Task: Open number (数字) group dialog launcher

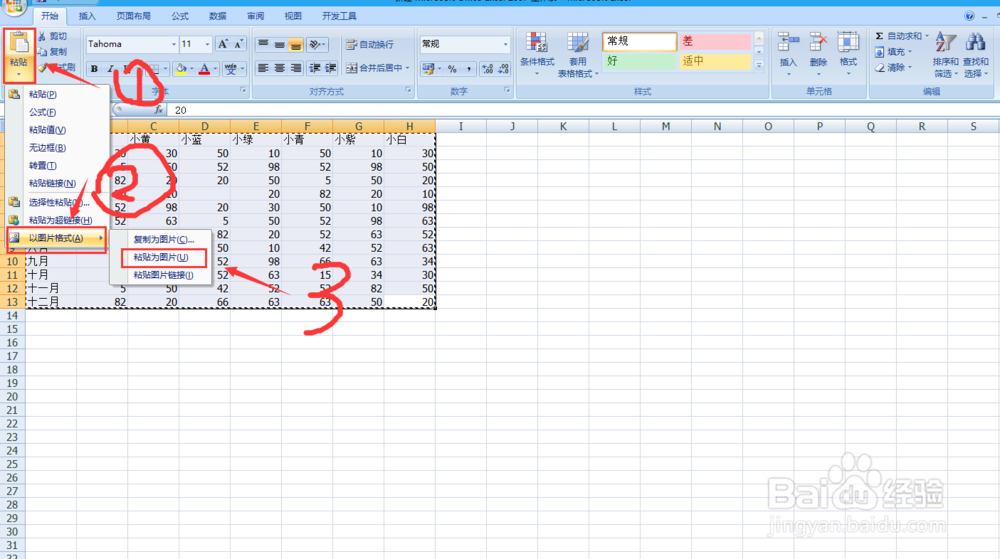Action: [507, 91]
